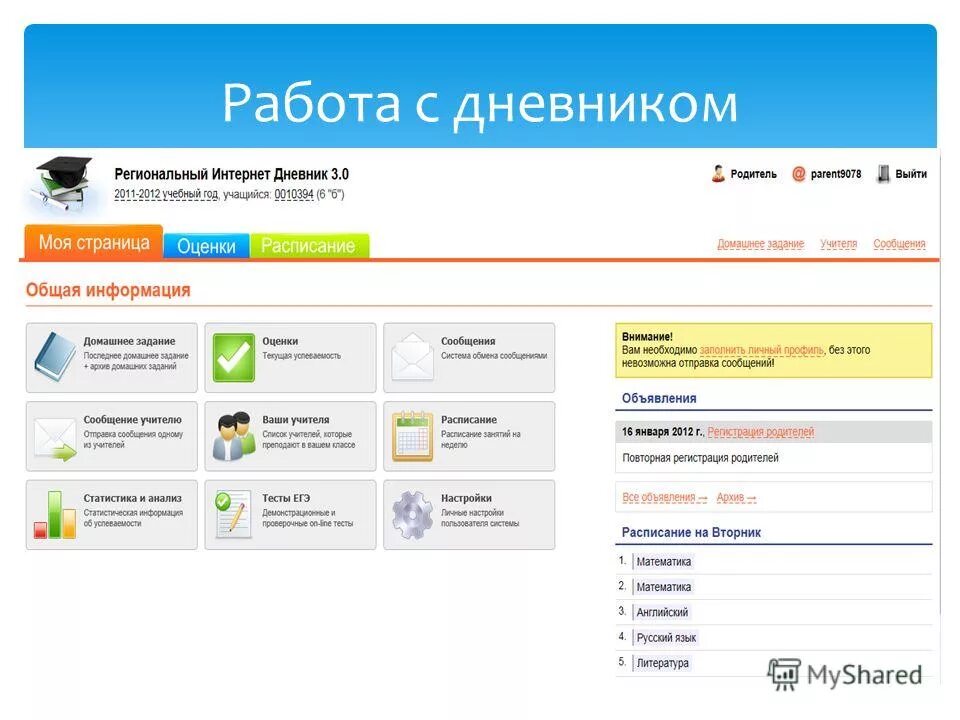
Task: Click the @ icon next to parent9078
Action: (798, 174)
